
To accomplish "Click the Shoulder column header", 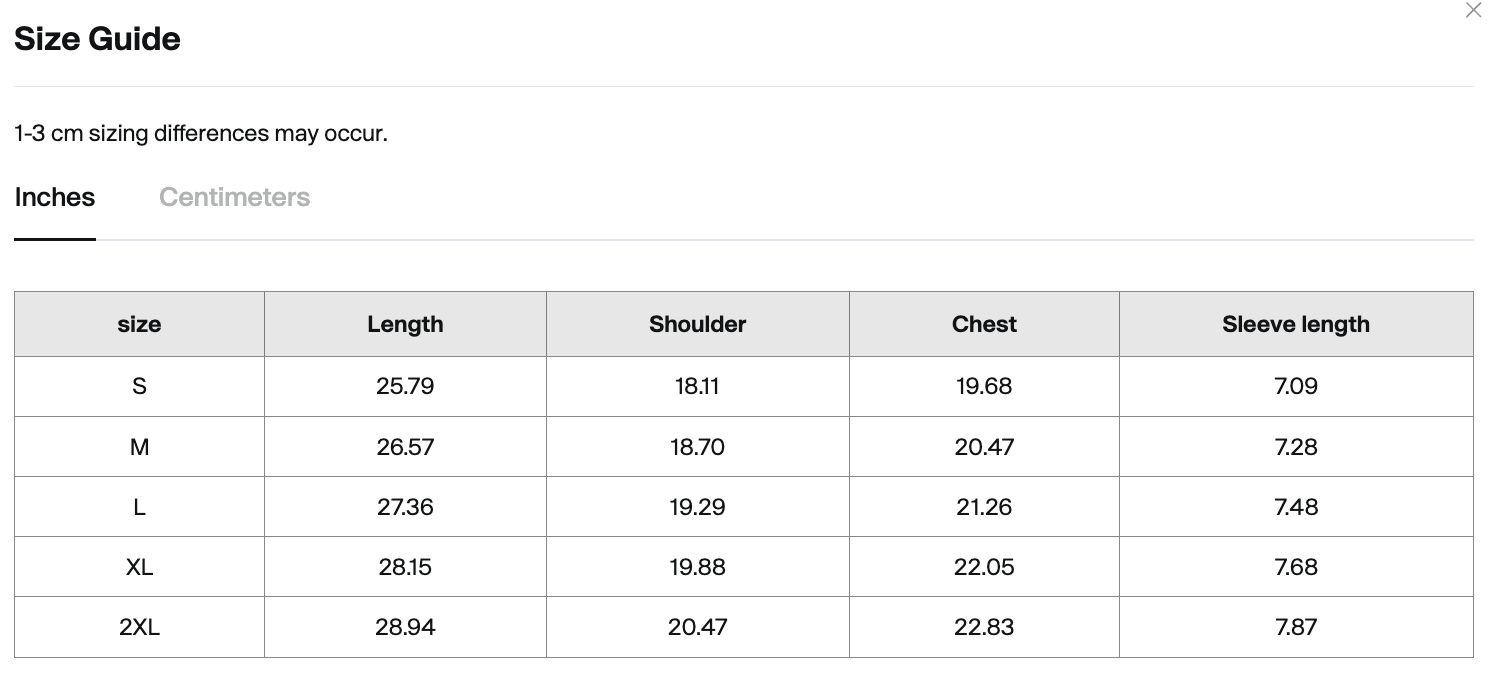I will point(698,324).
